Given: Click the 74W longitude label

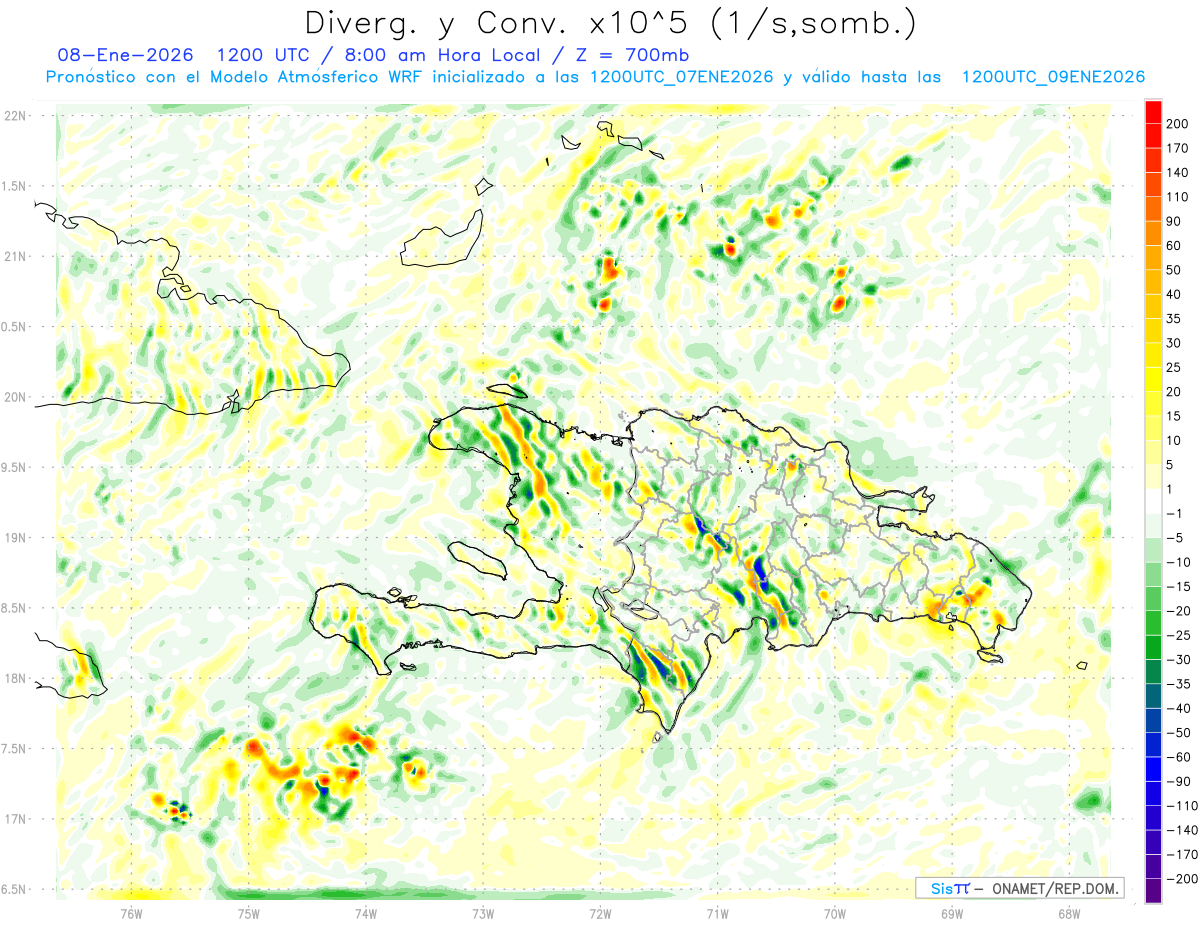Looking at the screenshot, I should click(366, 913).
